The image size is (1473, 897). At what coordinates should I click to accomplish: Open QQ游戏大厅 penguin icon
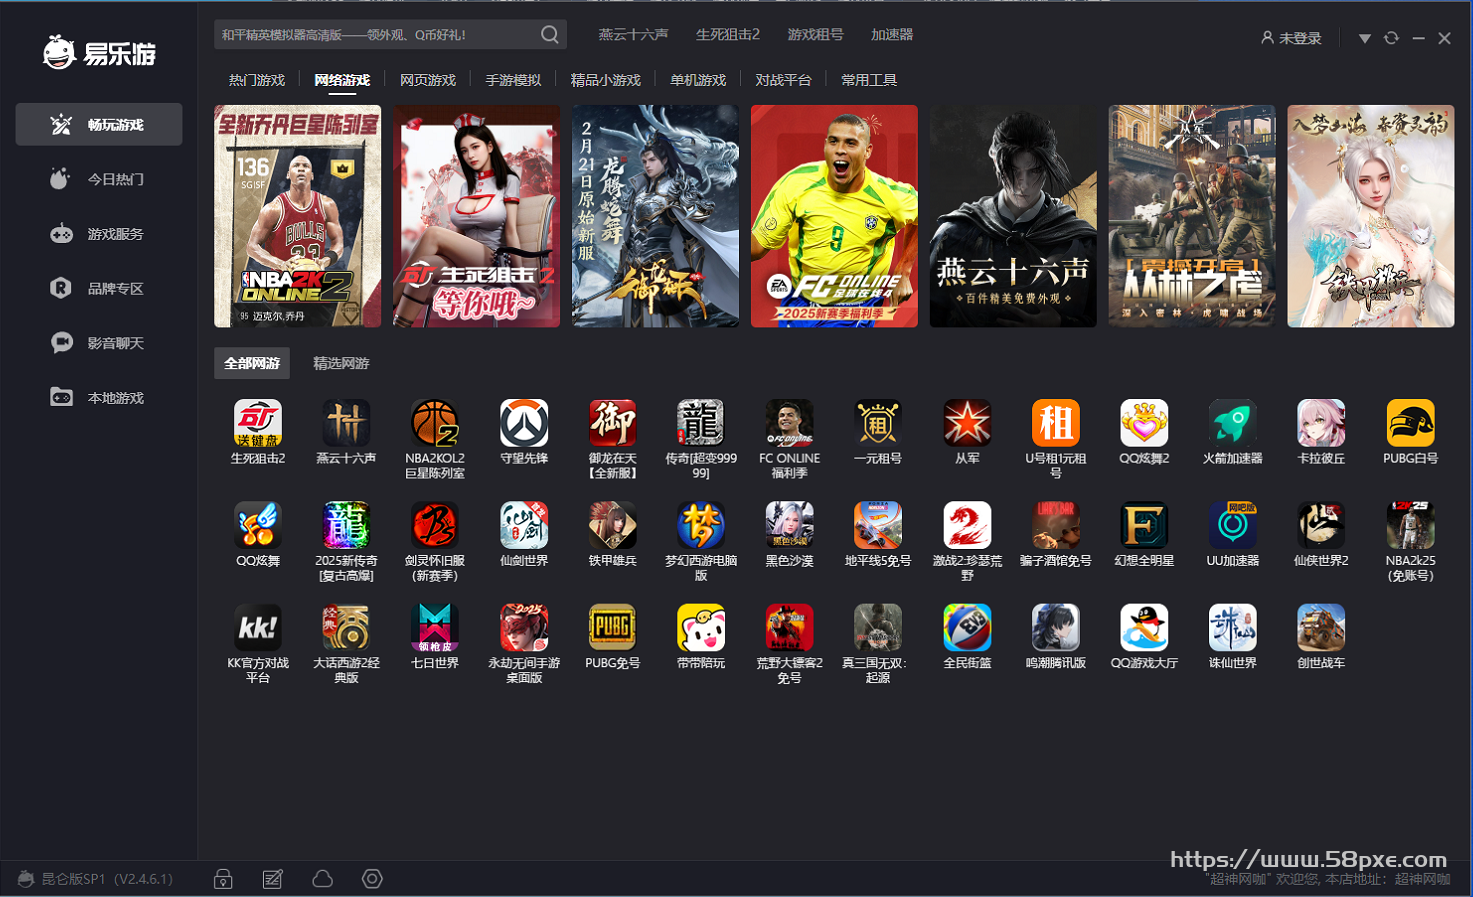(x=1144, y=627)
